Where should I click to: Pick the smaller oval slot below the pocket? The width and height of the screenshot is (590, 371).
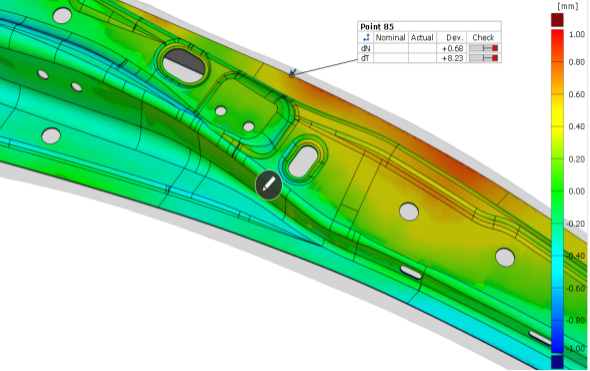(x=304, y=162)
